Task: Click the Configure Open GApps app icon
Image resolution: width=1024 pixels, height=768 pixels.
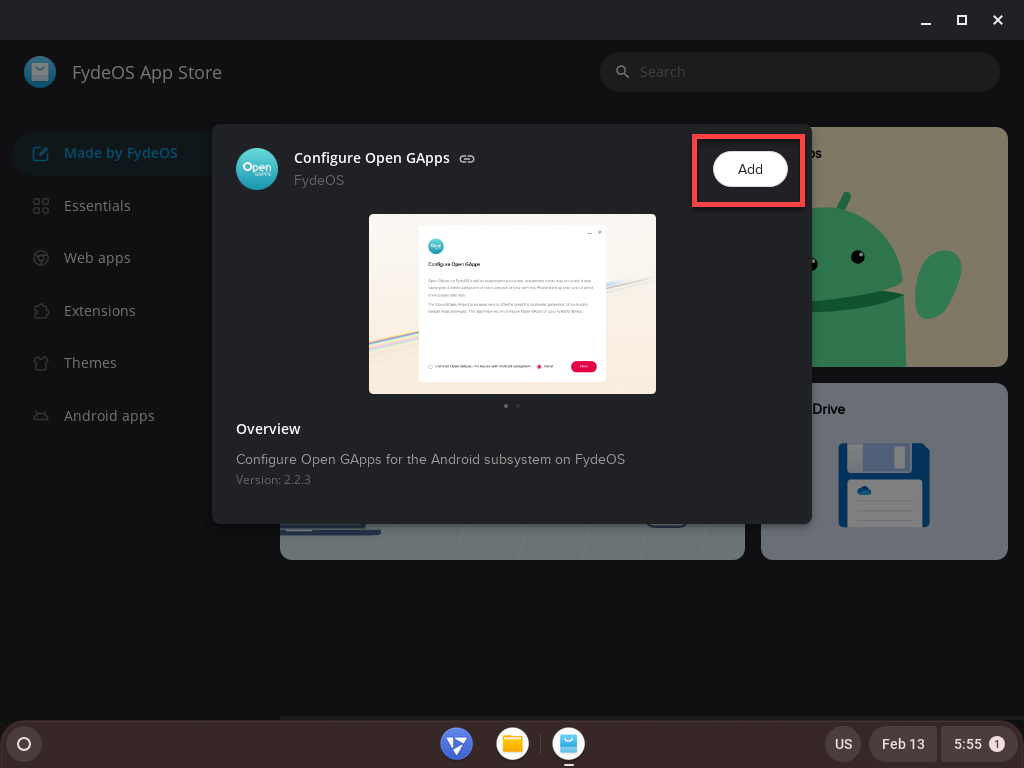Action: coord(256,168)
